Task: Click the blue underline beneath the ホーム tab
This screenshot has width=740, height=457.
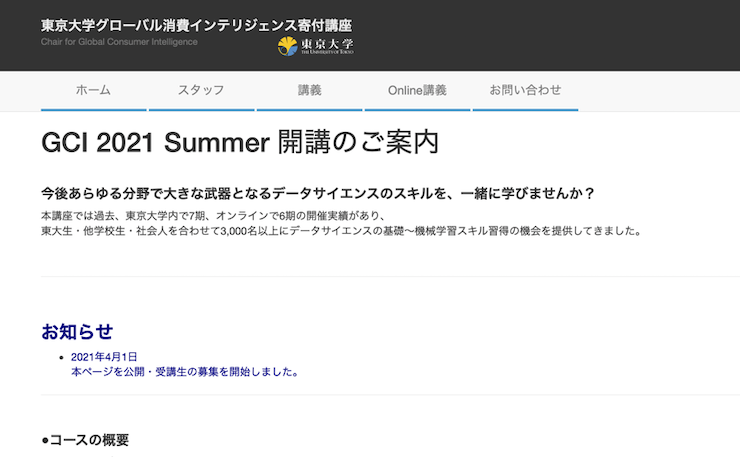Action: coord(93,108)
